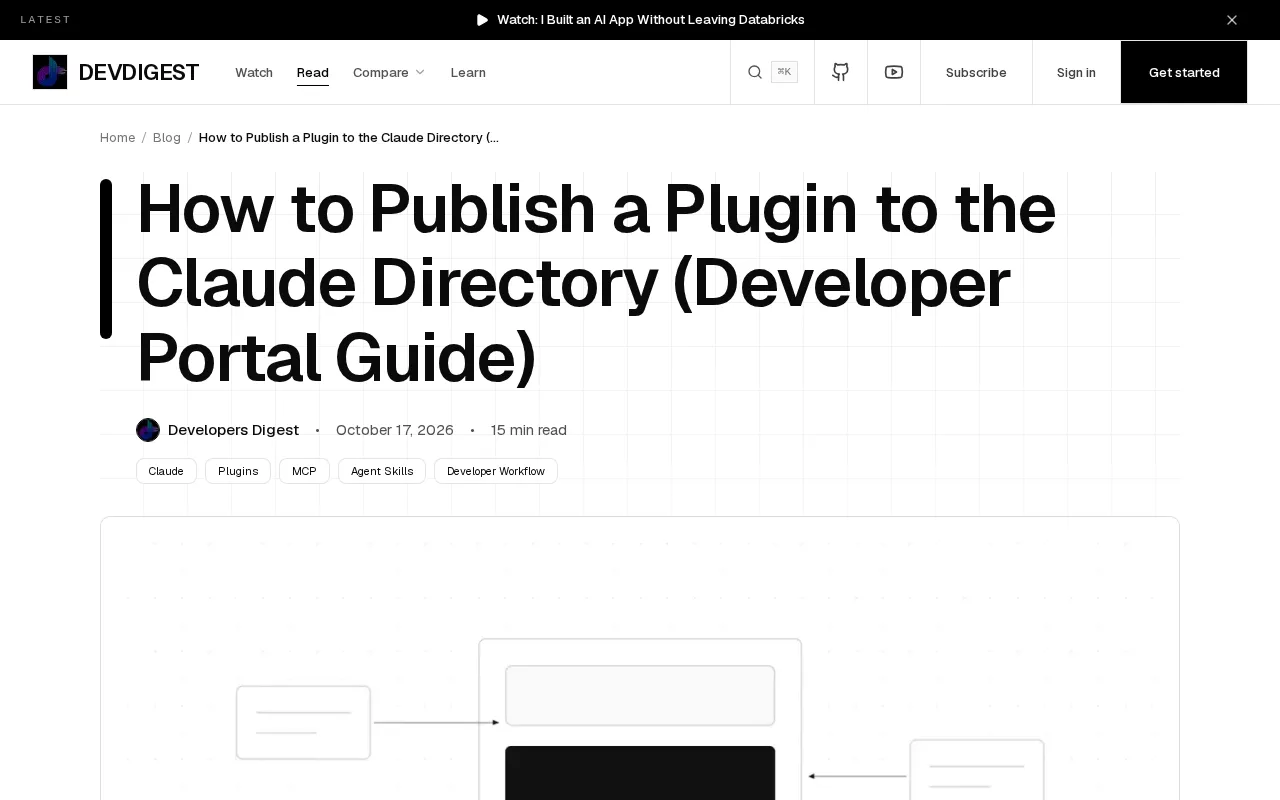This screenshot has width=1280, height=800.
Task: Select the MCP tag
Action: tap(304, 471)
